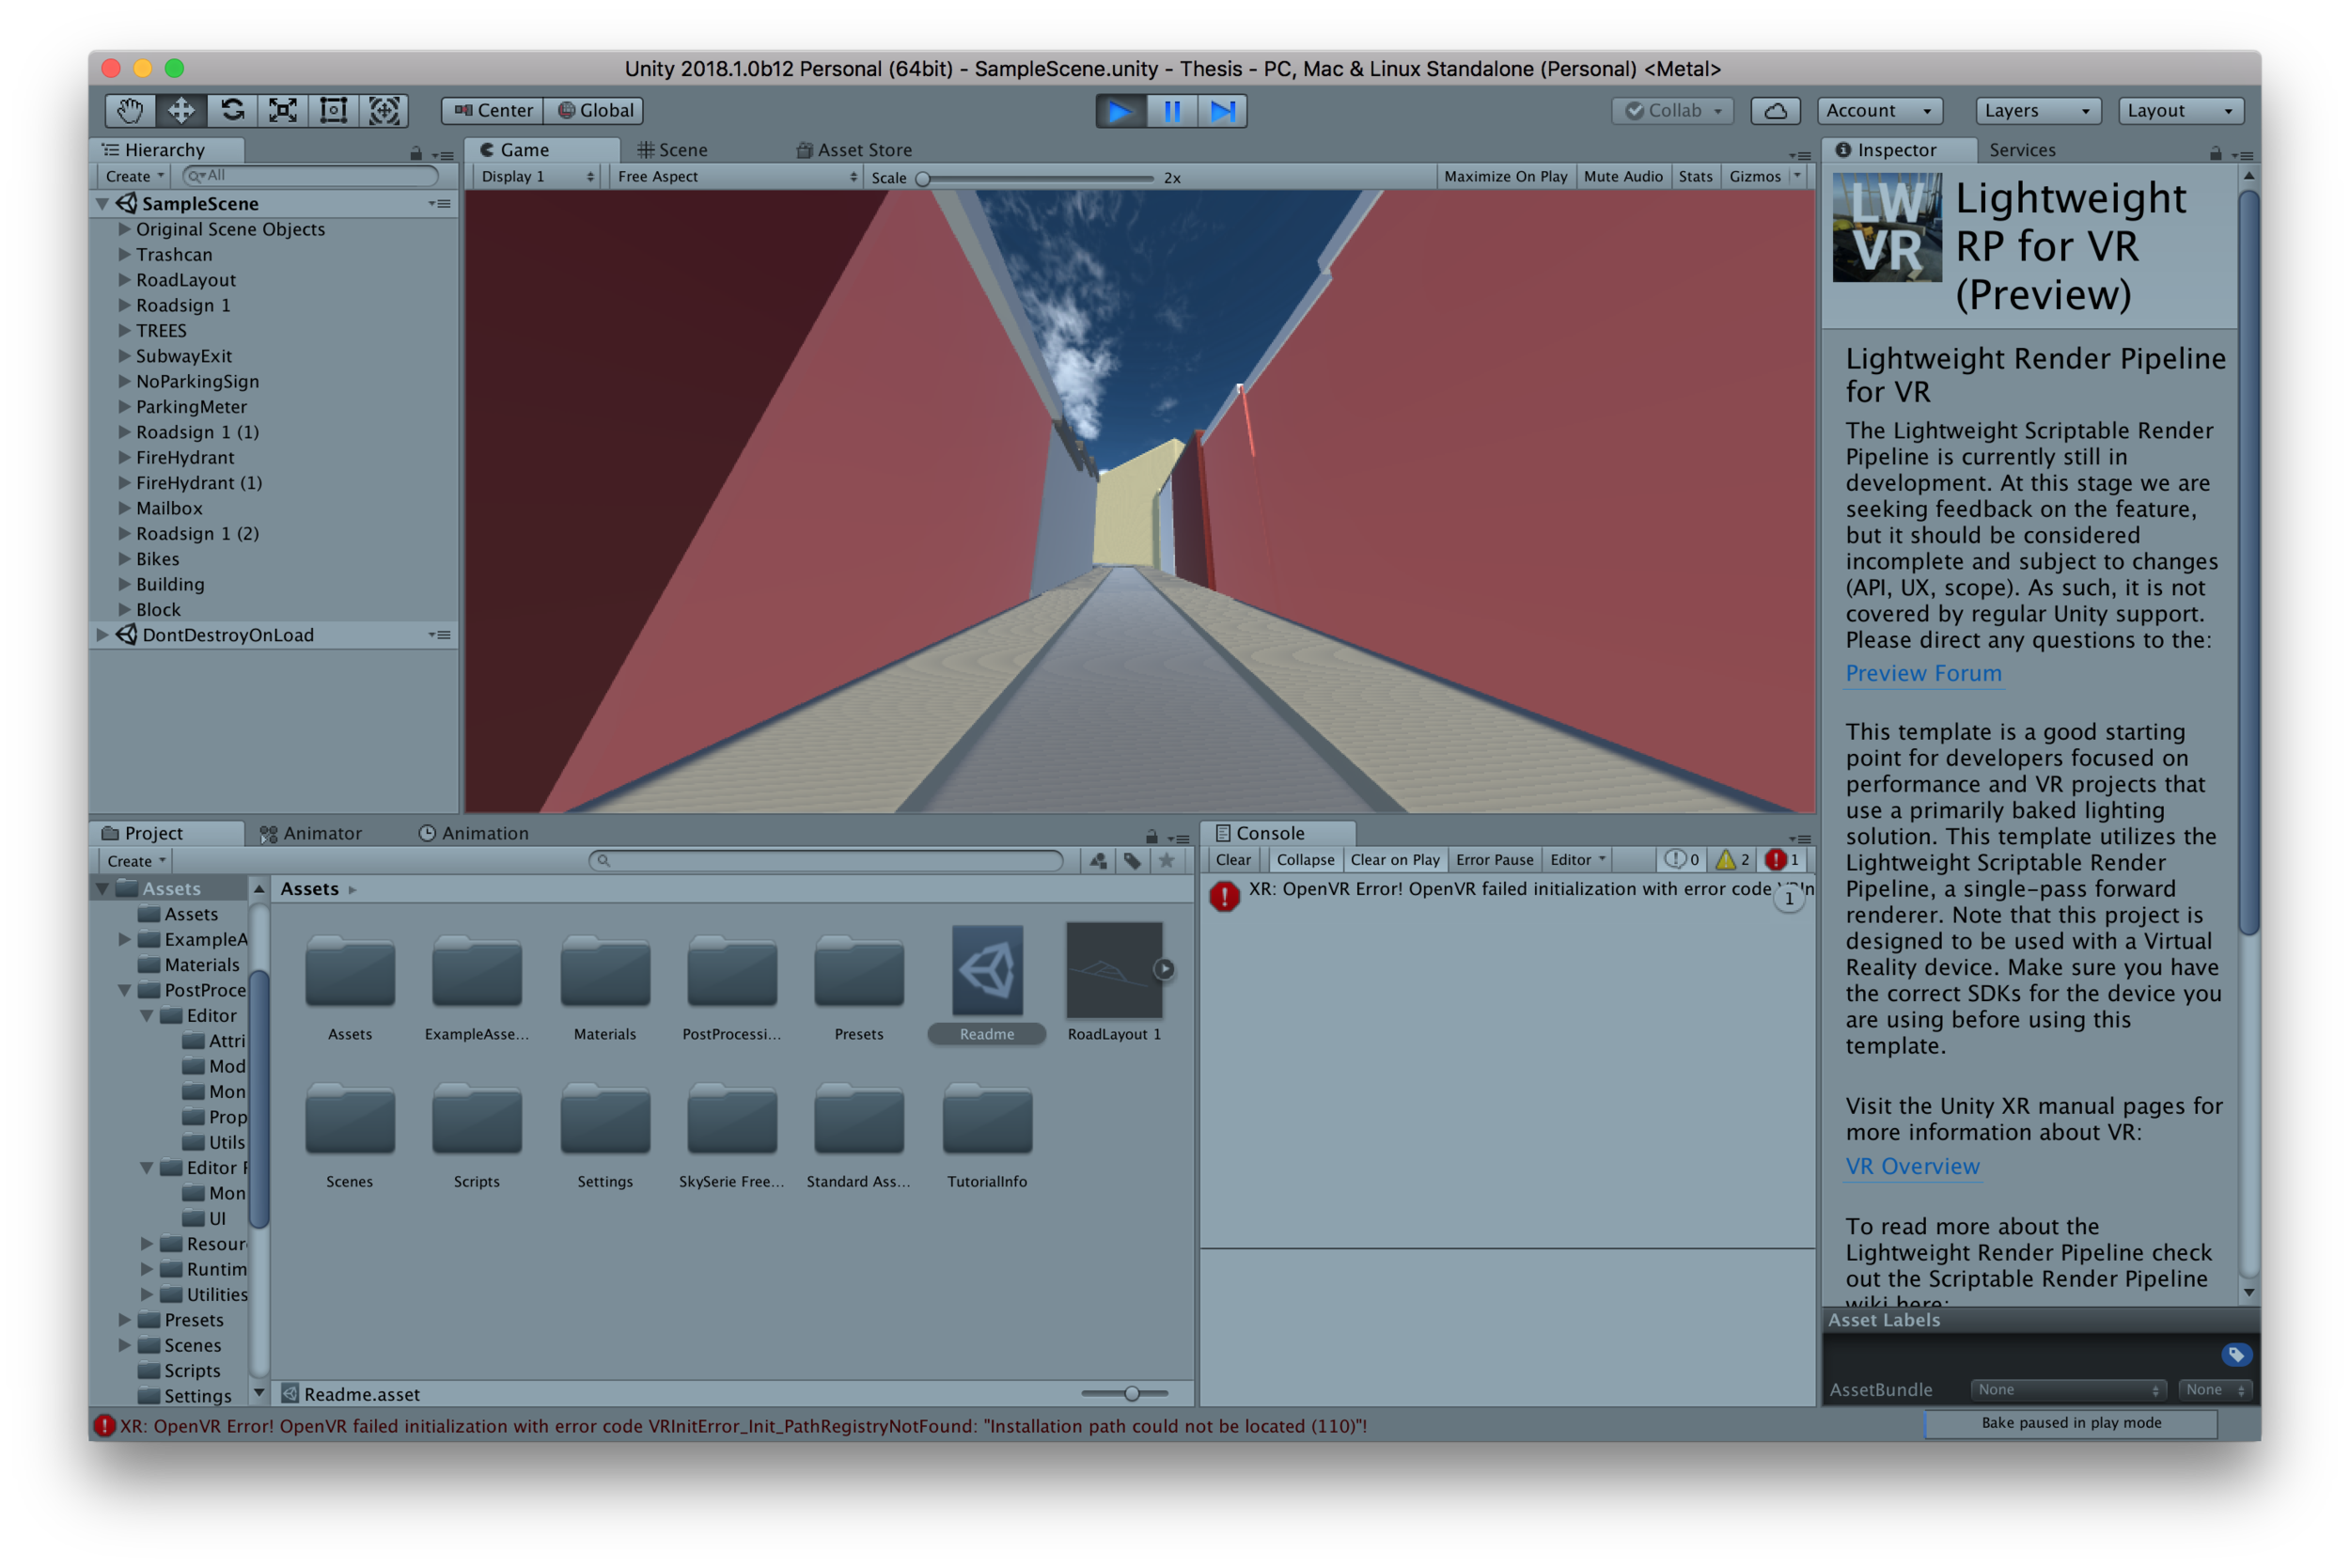Select the Move tool

click(181, 110)
